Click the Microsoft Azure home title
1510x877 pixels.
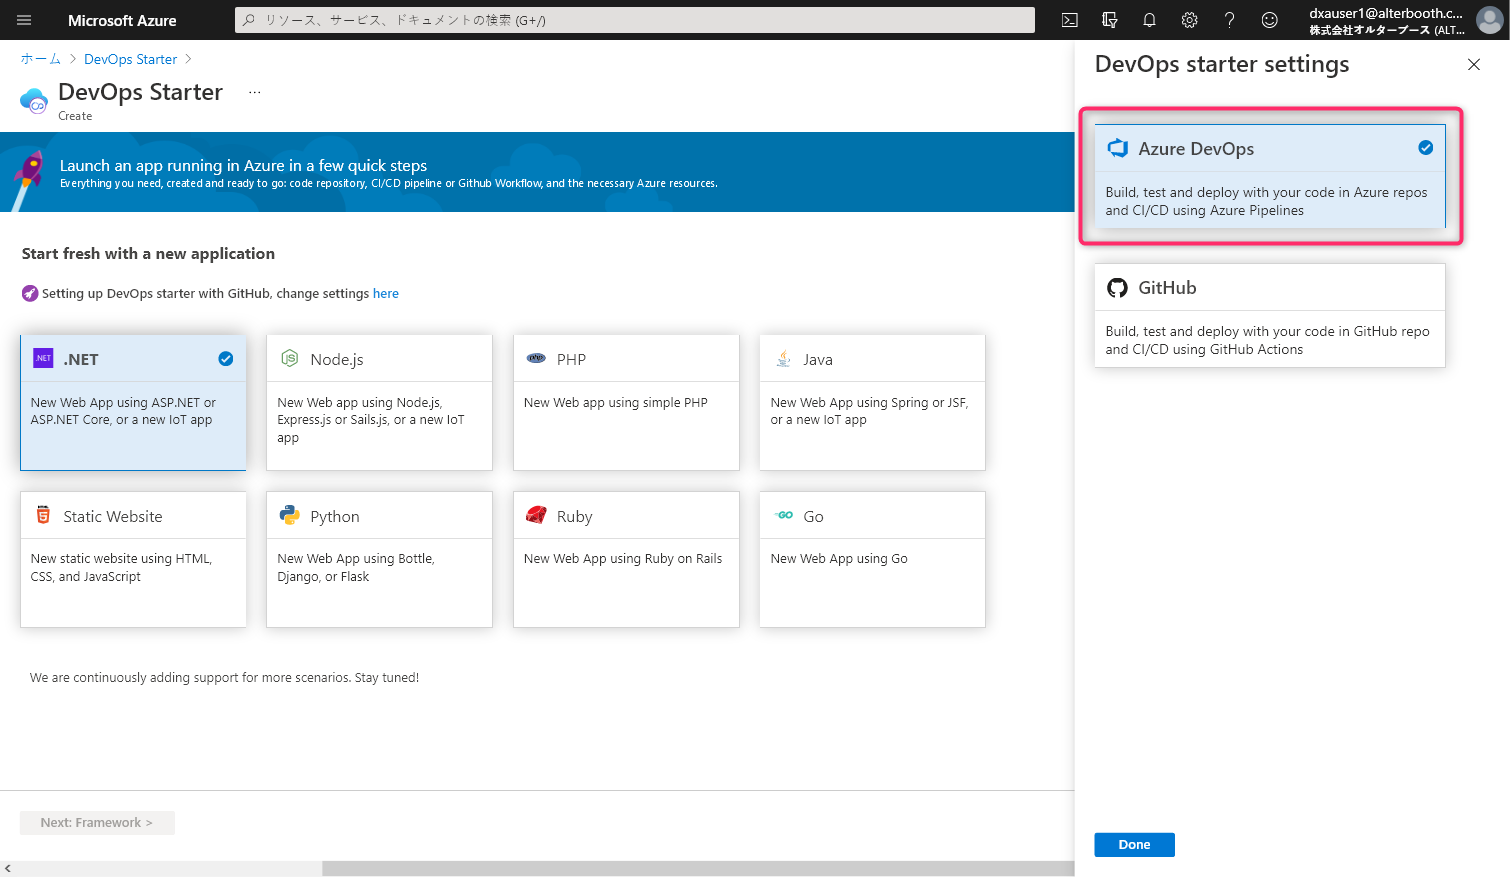122,20
